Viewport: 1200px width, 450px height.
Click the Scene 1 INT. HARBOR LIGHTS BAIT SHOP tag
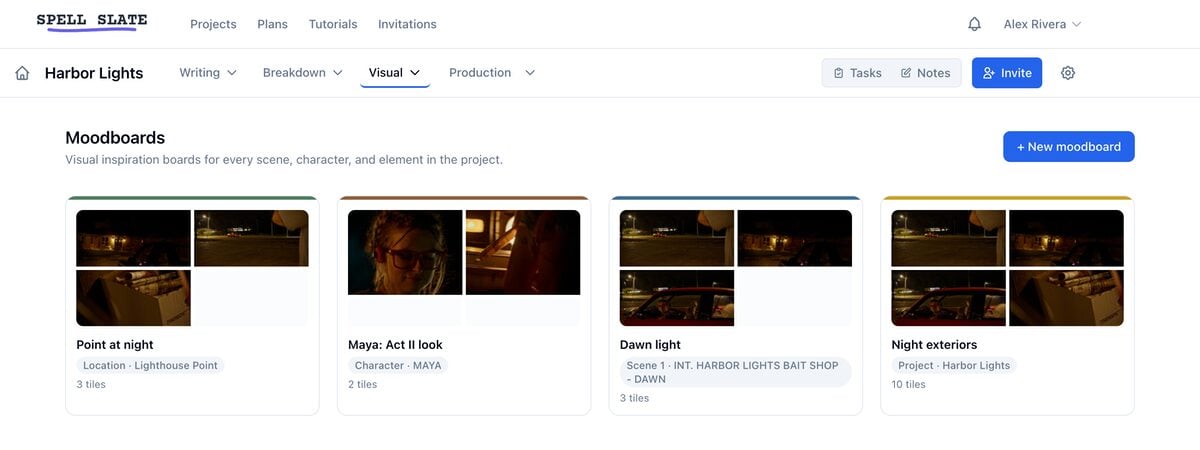pyautogui.click(x=736, y=372)
